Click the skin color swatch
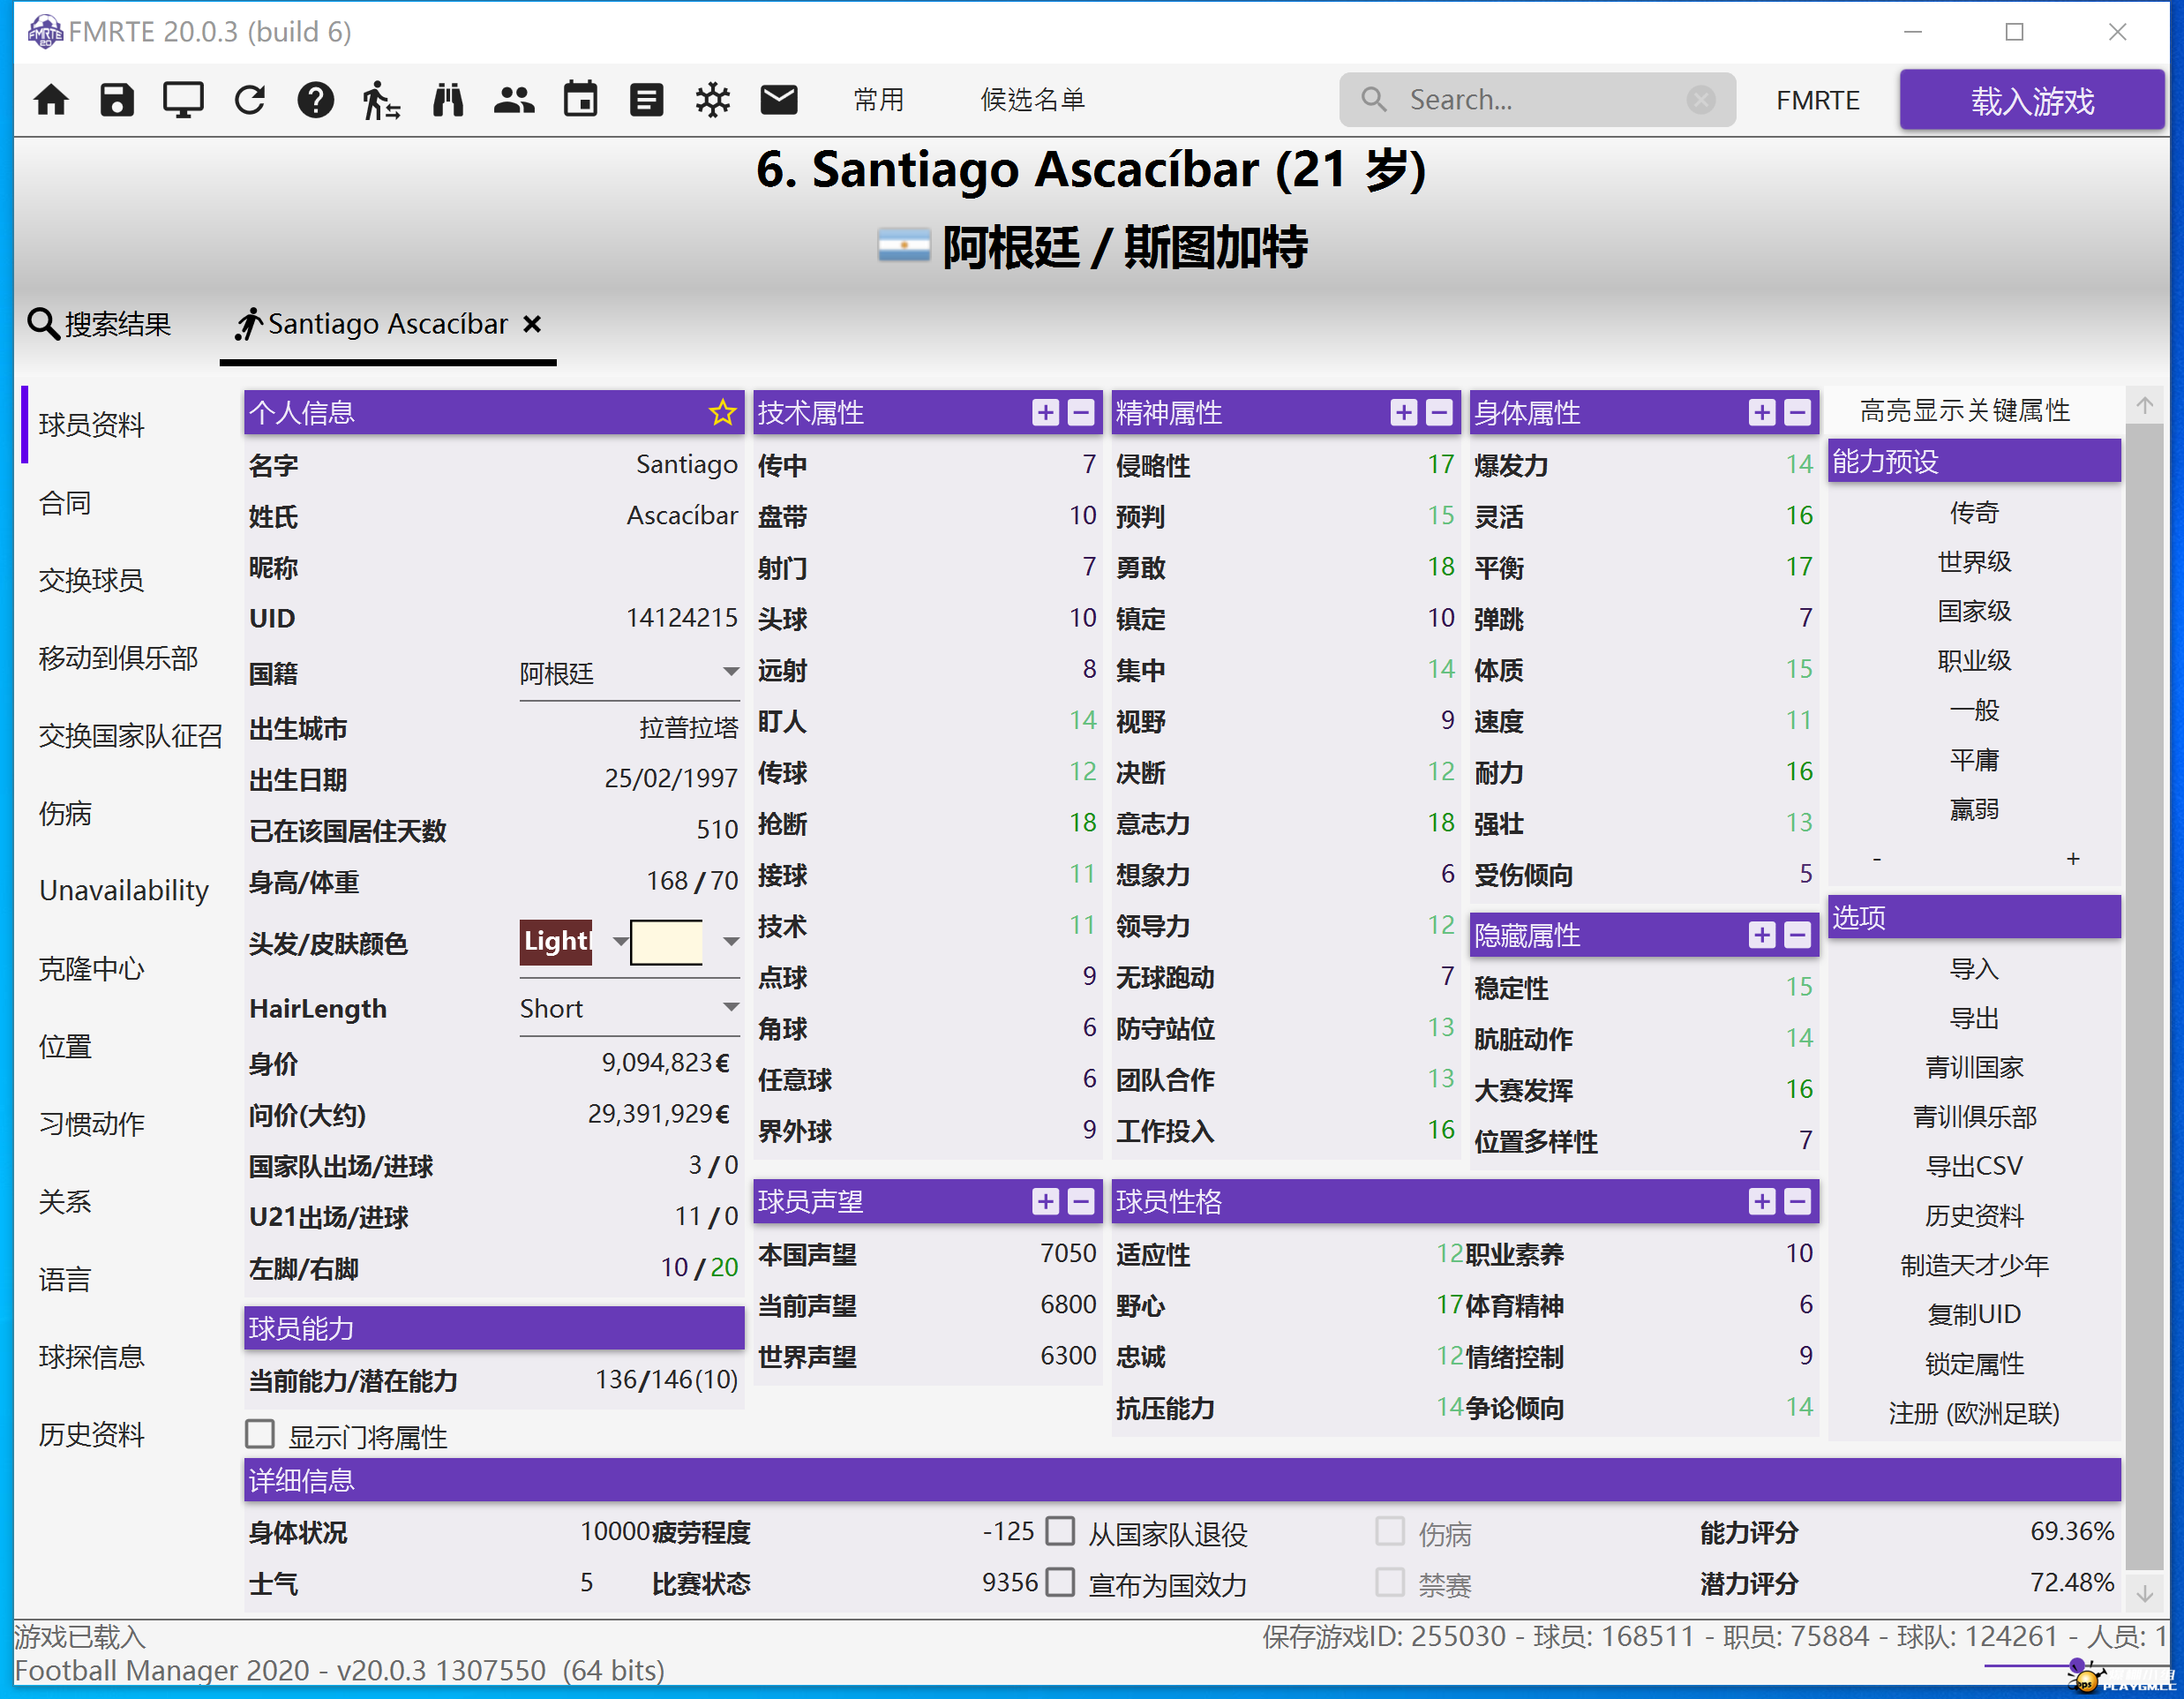Image resolution: width=2184 pixels, height=1699 pixels. click(666, 941)
